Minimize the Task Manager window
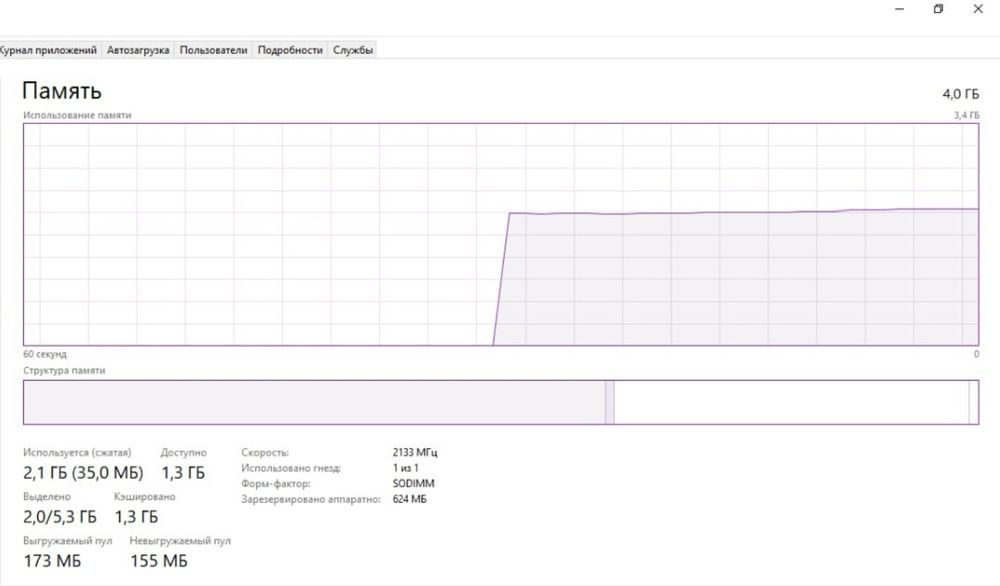This screenshot has height=586, width=1000. coord(899,9)
